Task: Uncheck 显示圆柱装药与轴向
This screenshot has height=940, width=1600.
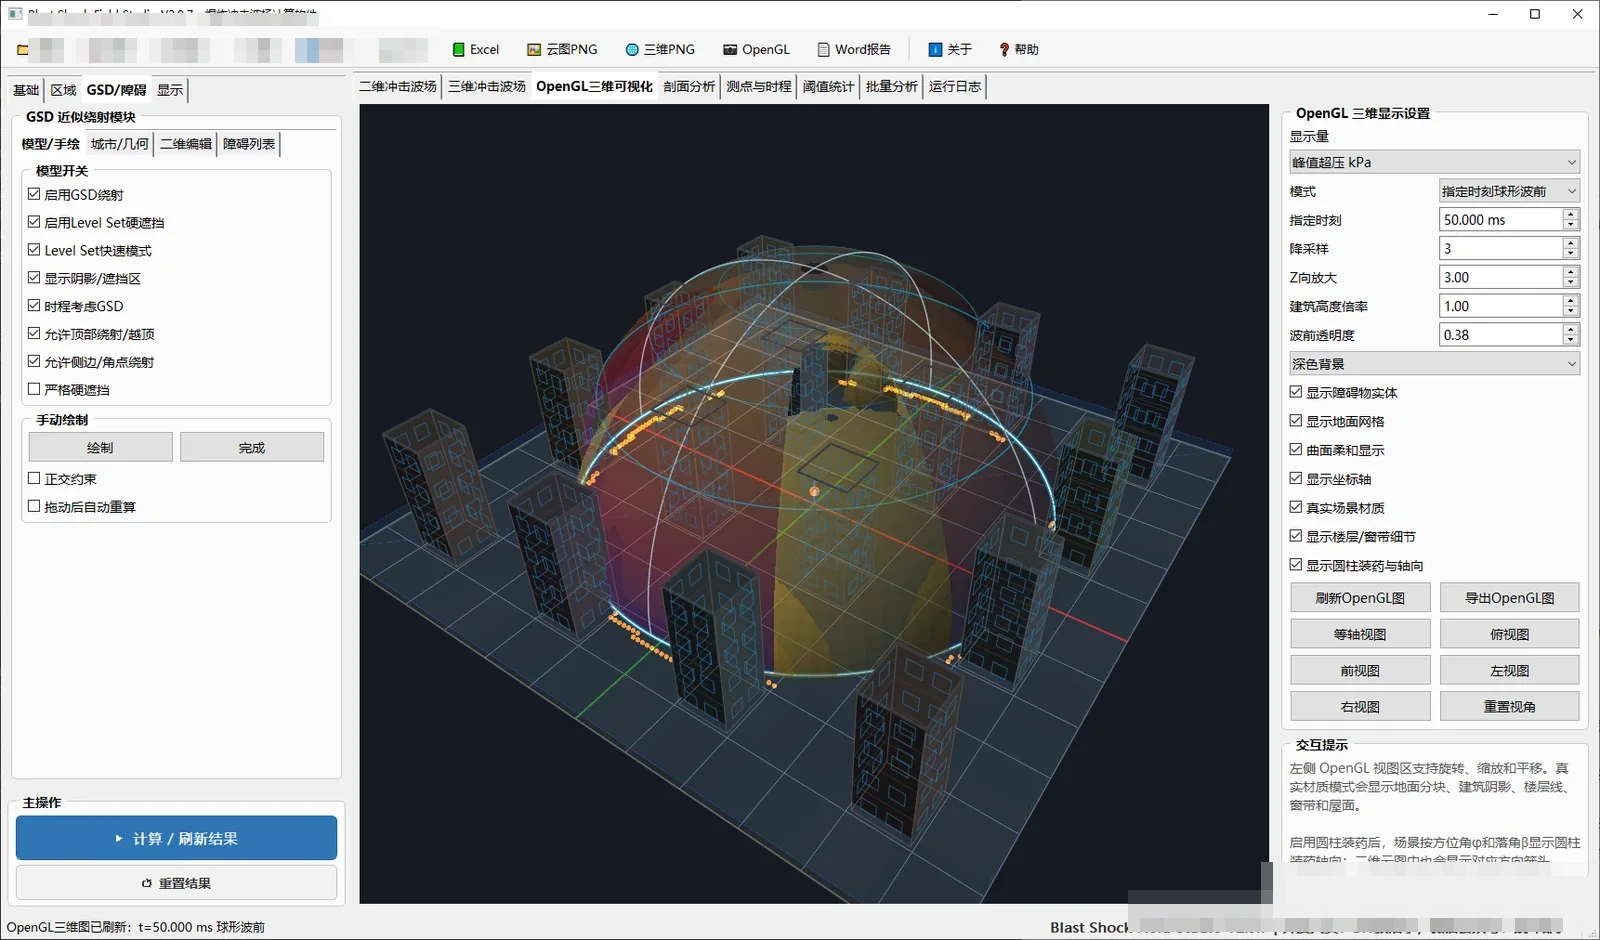Action: 1296,565
